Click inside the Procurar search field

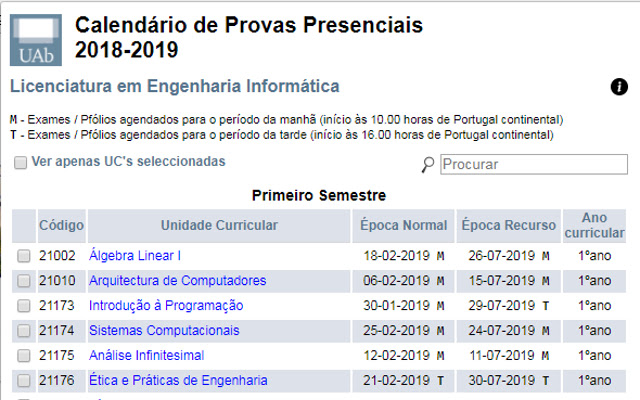click(534, 164)
